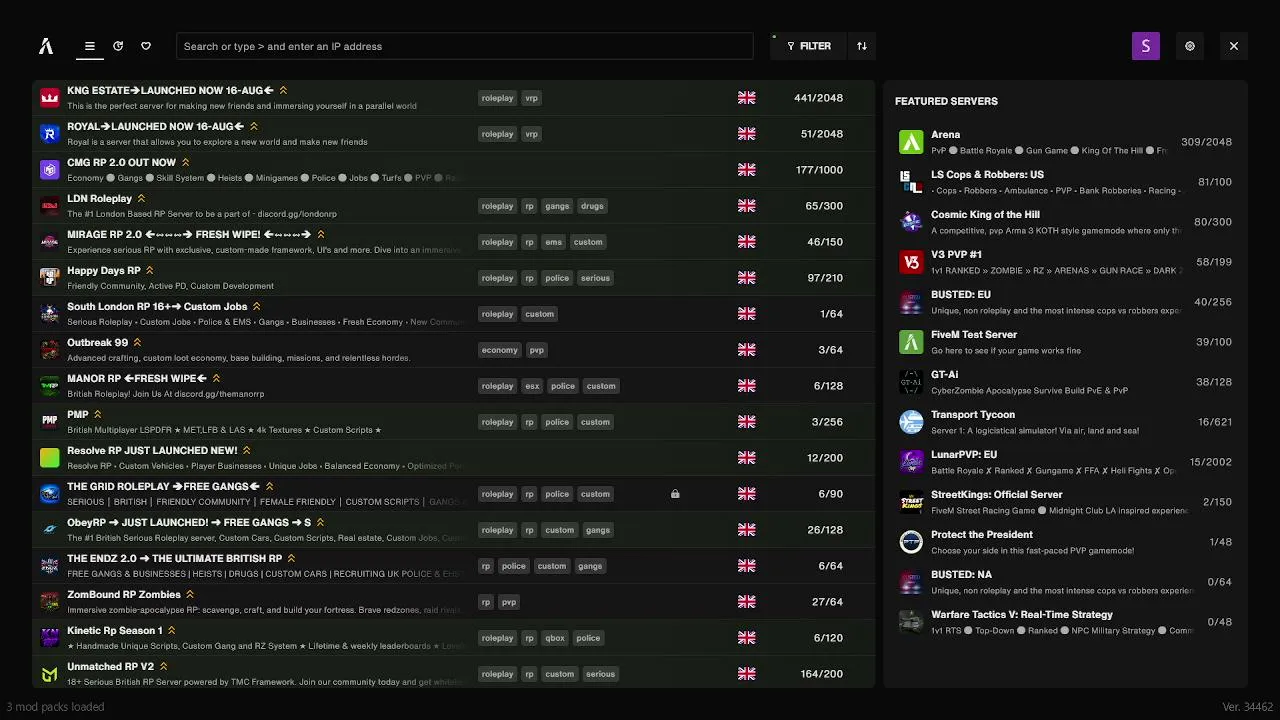Select the ObeyRP server icon
This screenshot has height=720, width=1280.
(50, 530)
